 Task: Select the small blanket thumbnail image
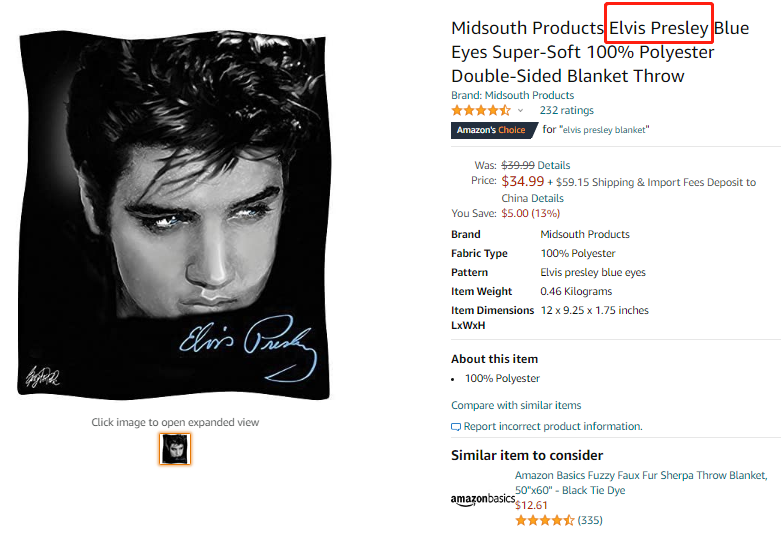(175, 449)
